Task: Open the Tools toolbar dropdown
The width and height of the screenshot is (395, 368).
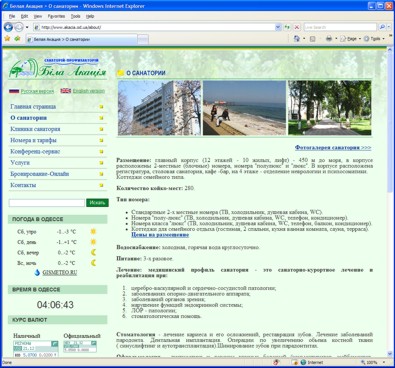Action: coord(374,39)
